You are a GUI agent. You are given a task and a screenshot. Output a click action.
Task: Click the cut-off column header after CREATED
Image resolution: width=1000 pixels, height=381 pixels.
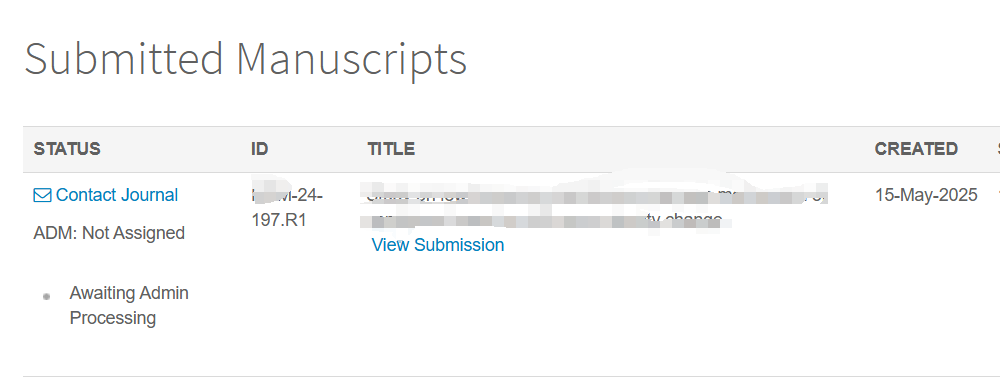997,149
